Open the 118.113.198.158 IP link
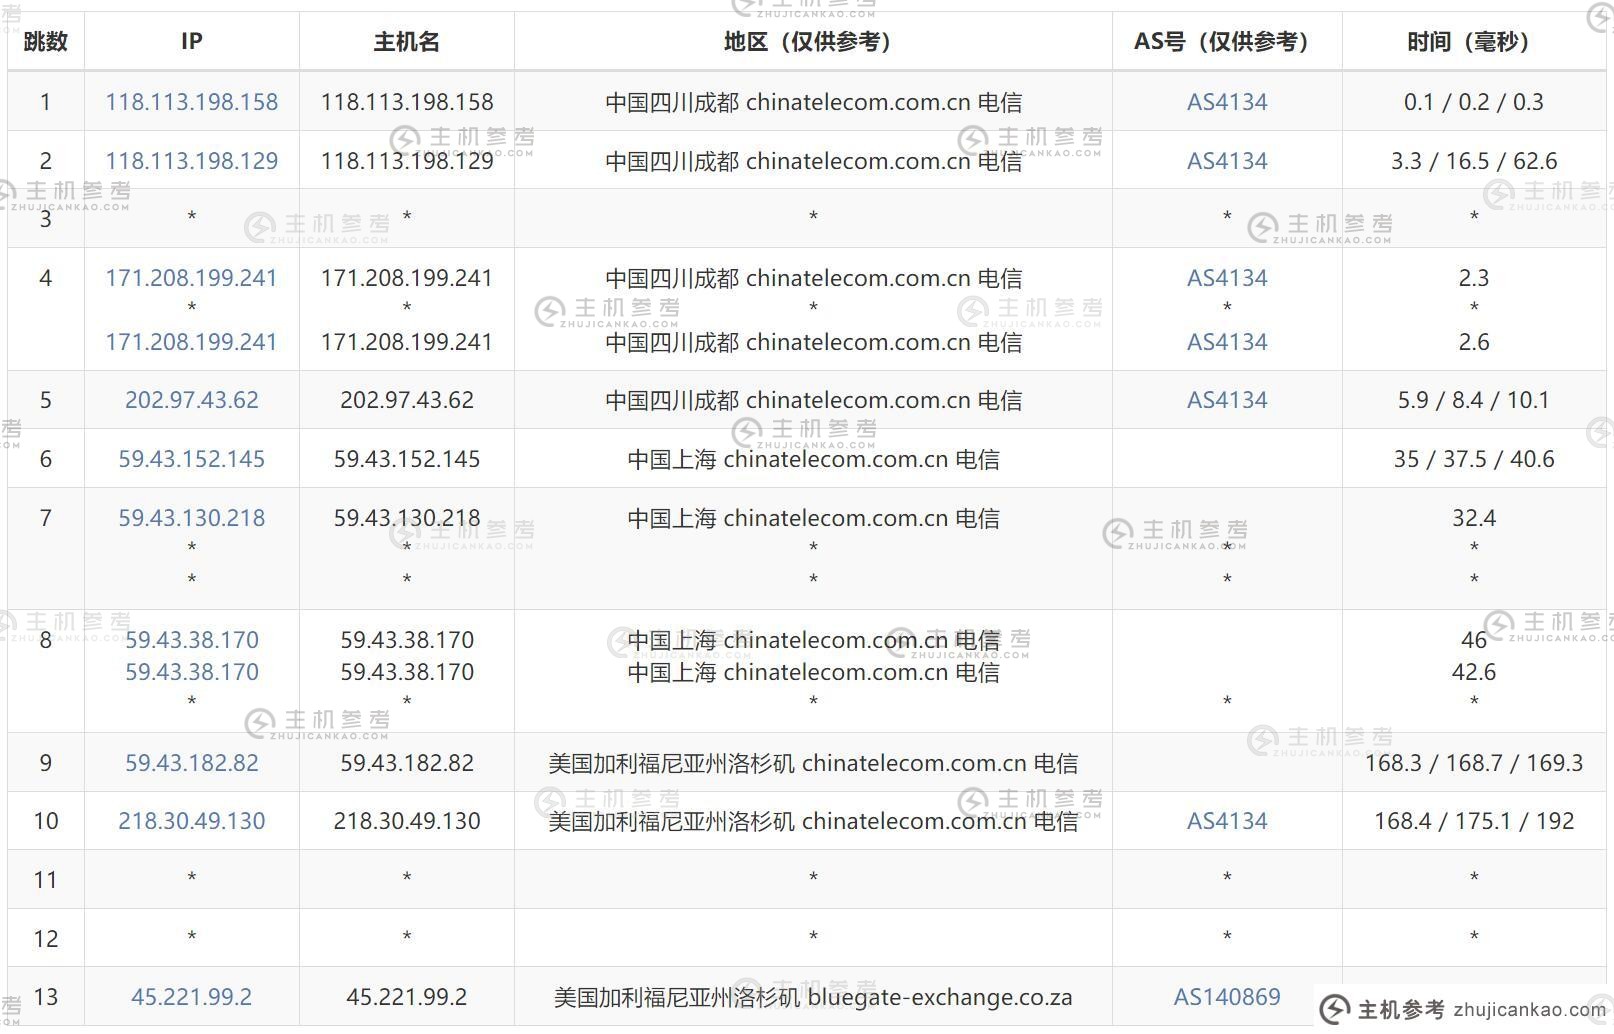The width and height of the screenshot is (1614, 1034). click(192, 102)
